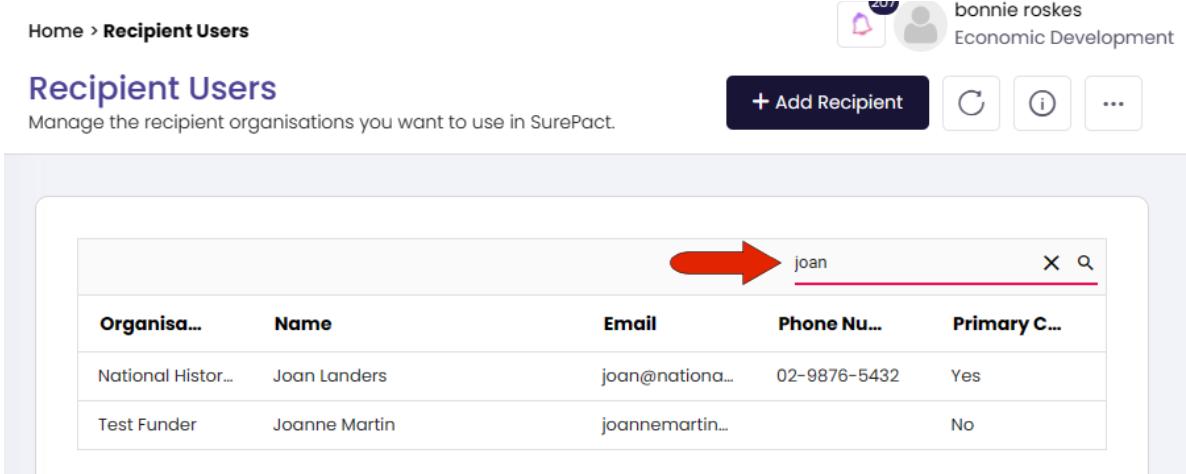Open the notifications bell icon
The width and height of the screenshot is (1186, 474).
click(x=861, y=25)
